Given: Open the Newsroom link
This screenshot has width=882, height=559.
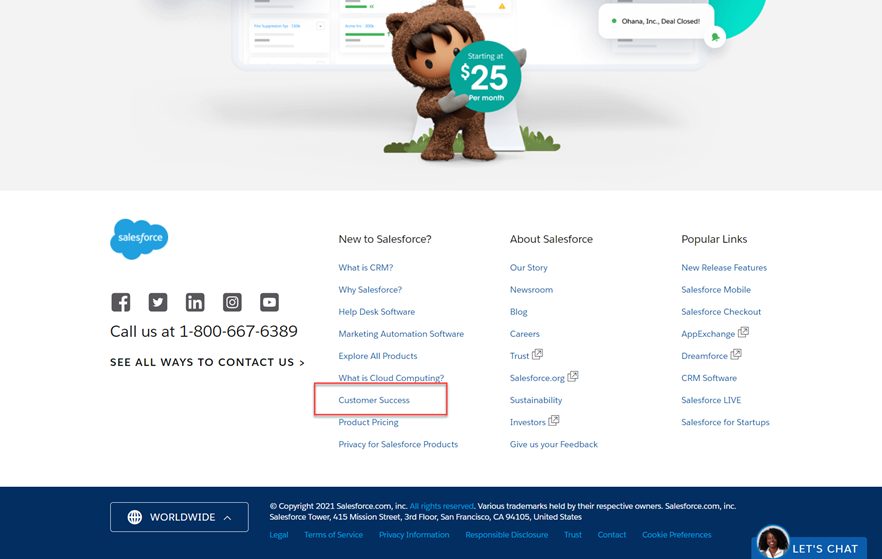Looking at the screenshot, I should [x=531, y=290].
